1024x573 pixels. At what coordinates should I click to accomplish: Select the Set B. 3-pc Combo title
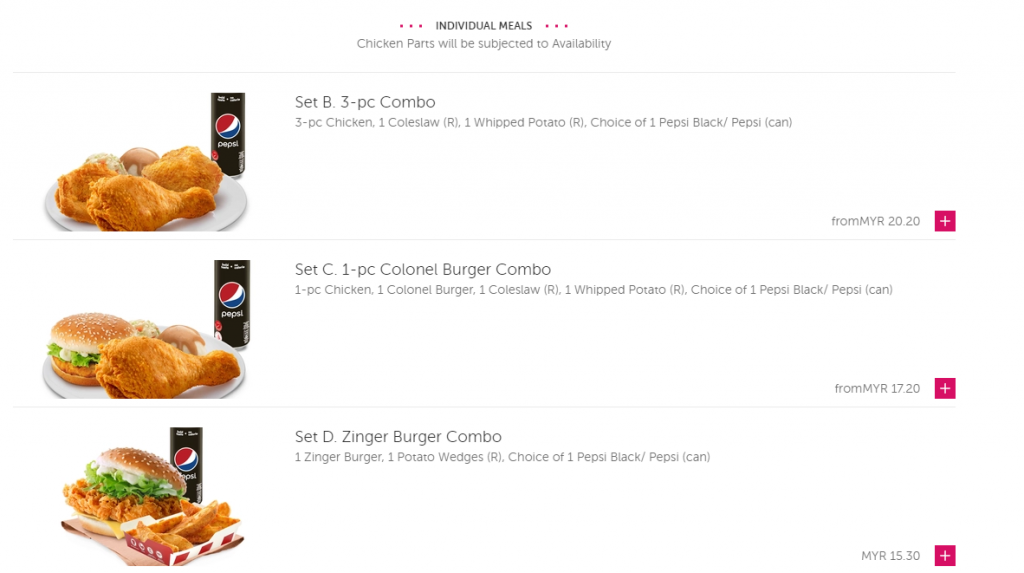(364, 102)
